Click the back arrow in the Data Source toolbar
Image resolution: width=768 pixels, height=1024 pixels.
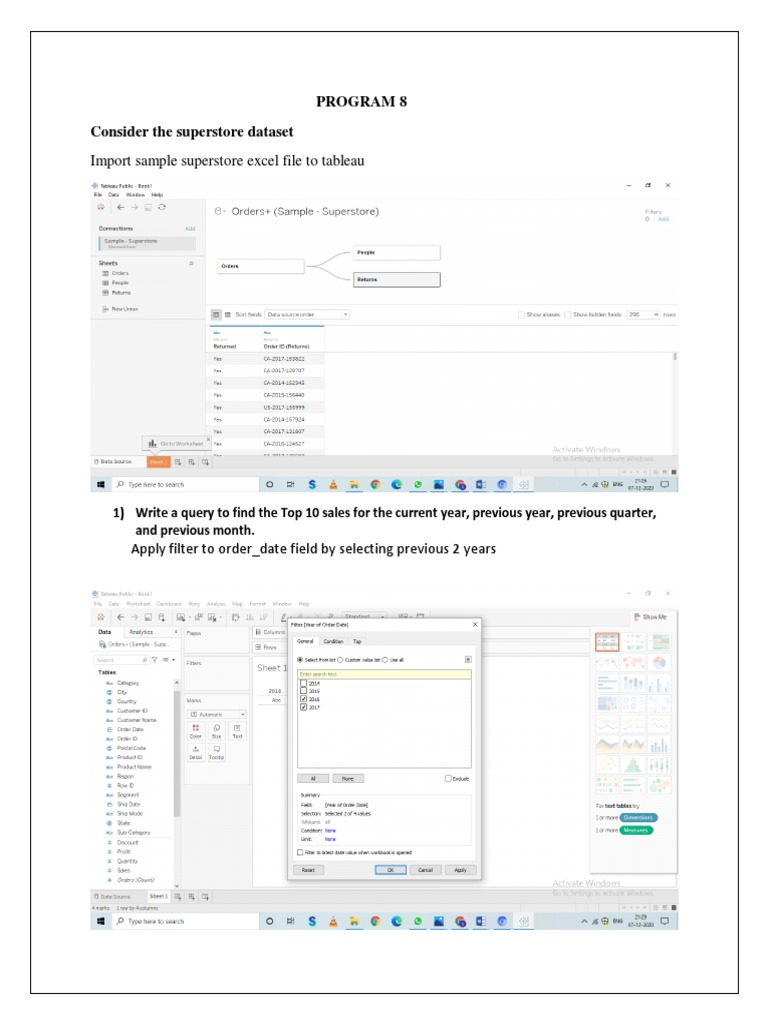tap(121, 207)
